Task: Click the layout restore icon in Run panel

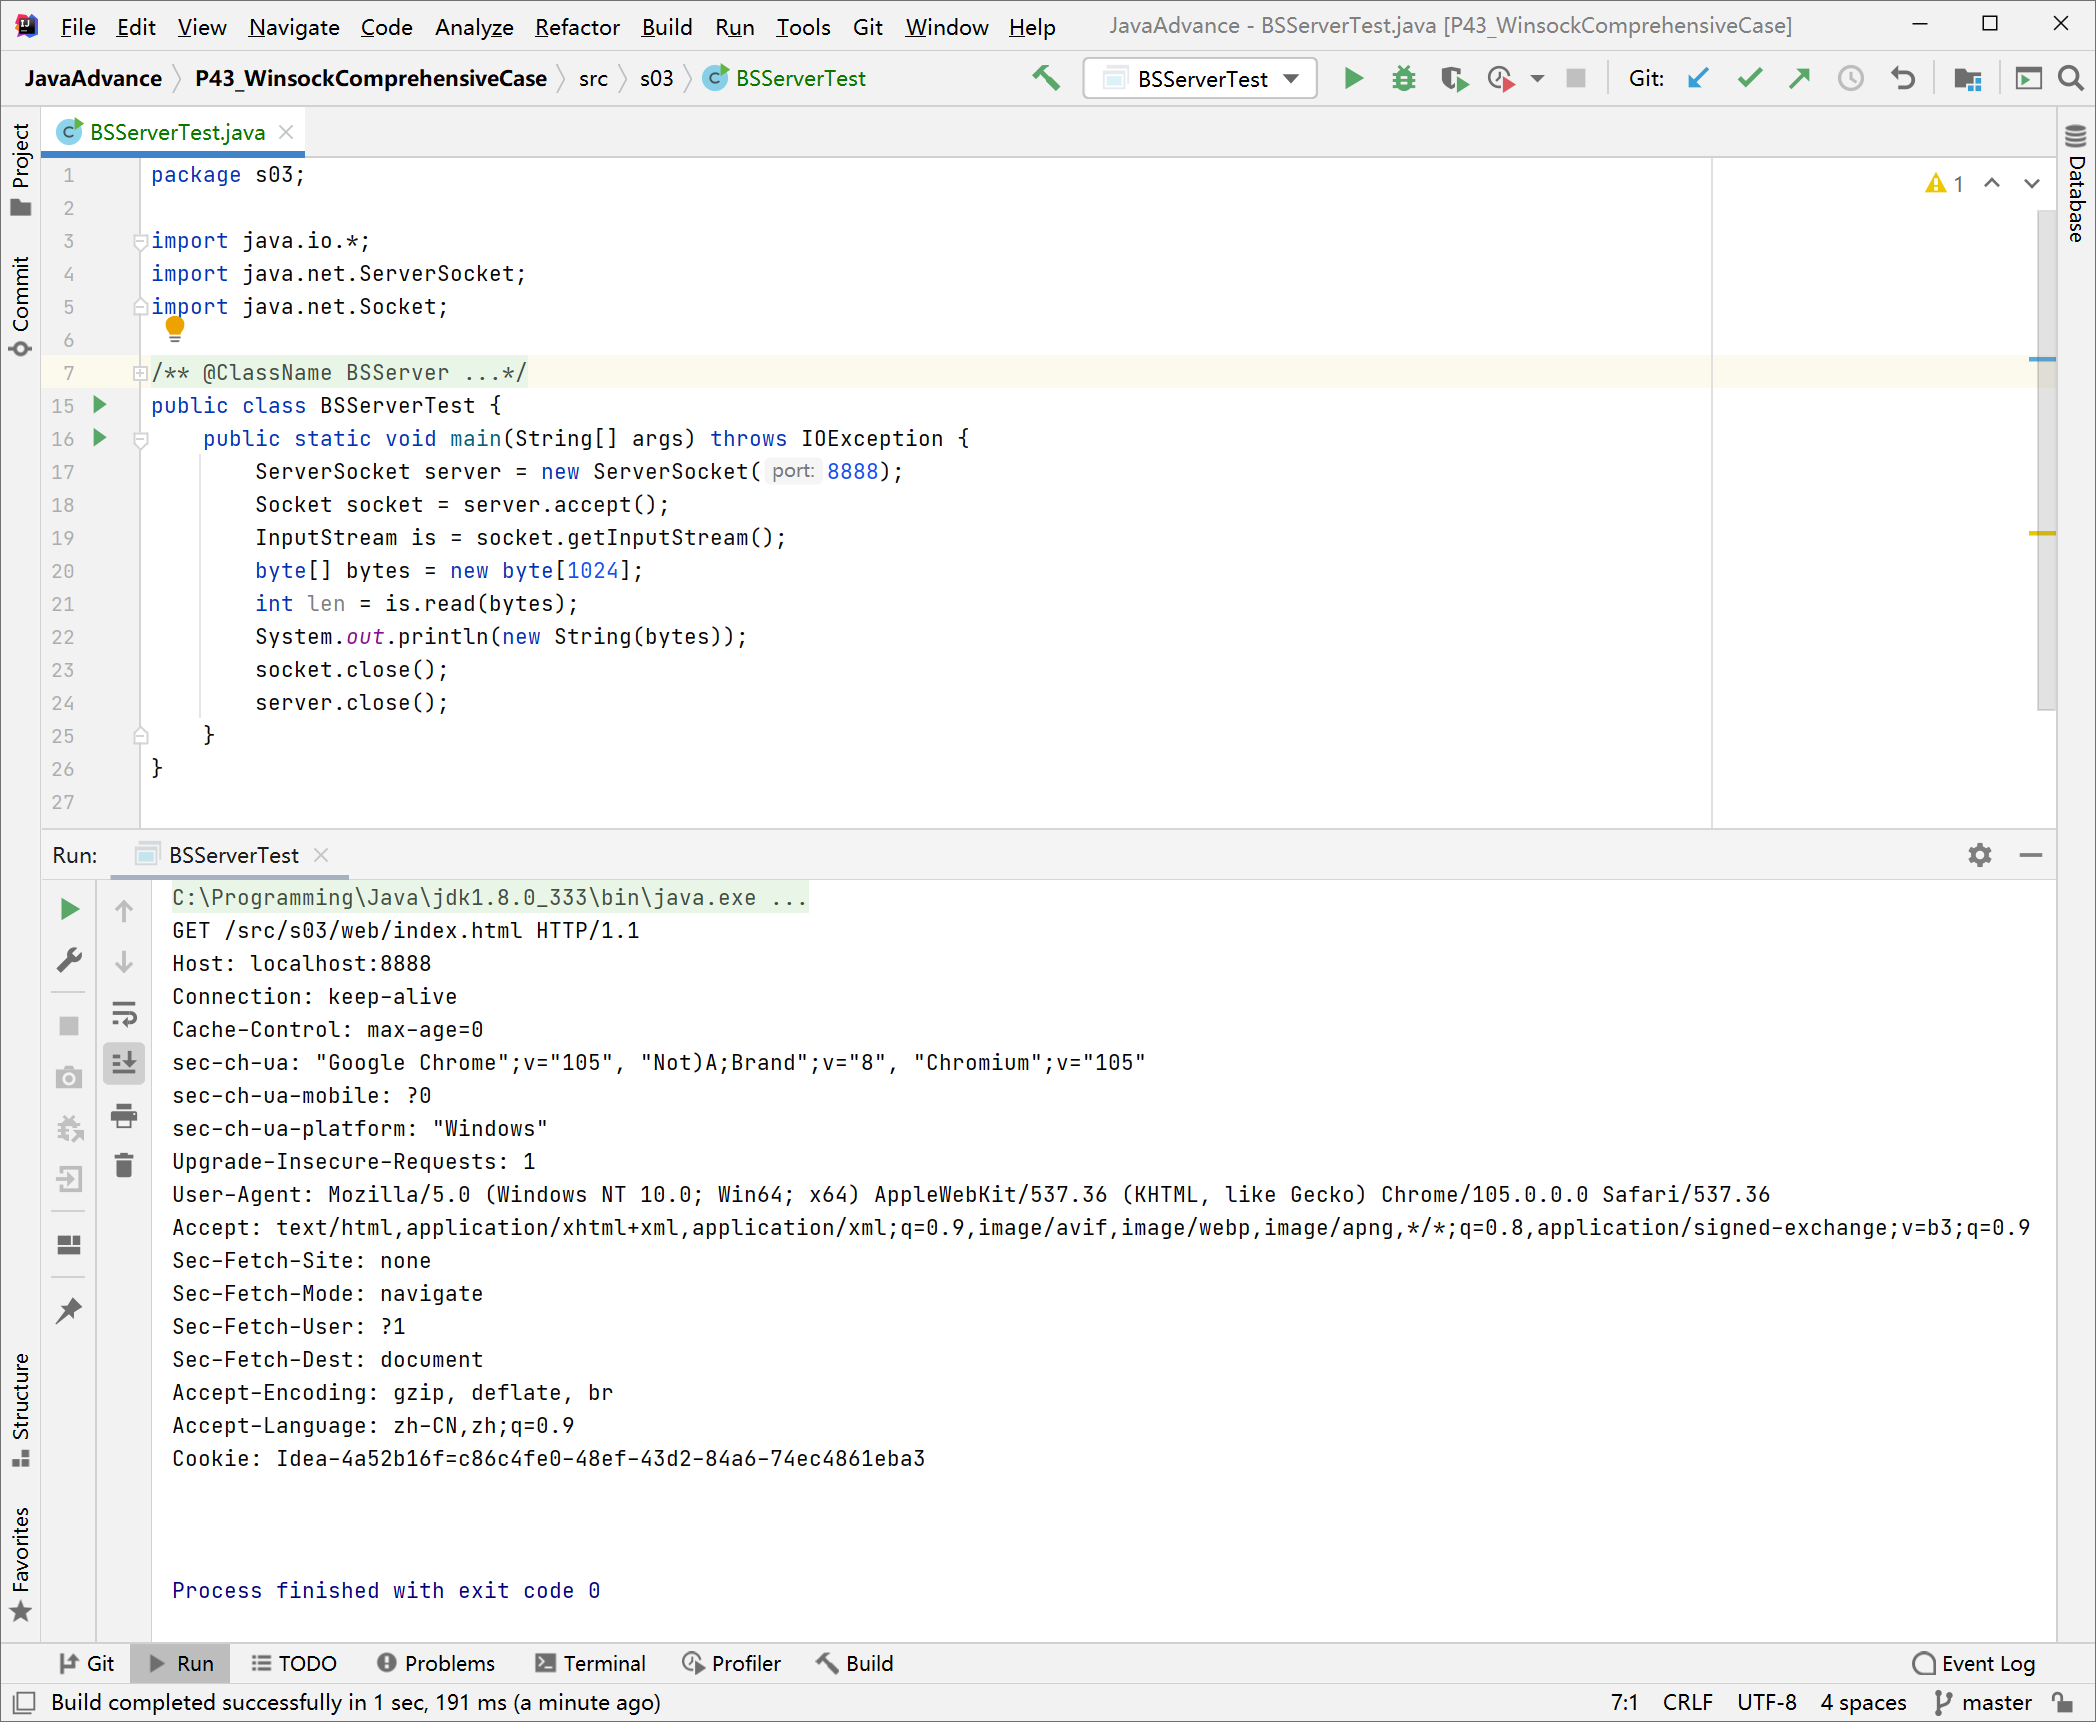Action: click(69, 1245)
